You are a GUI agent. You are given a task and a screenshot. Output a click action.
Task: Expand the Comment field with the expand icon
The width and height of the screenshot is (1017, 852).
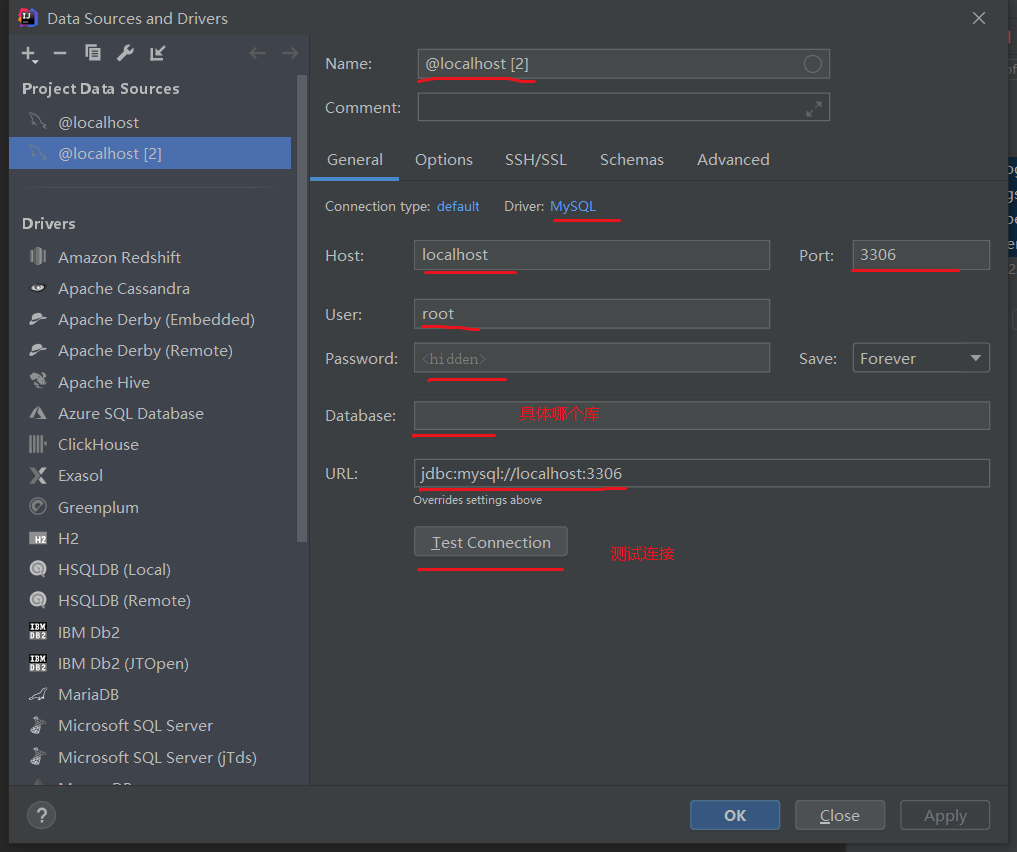813,108
